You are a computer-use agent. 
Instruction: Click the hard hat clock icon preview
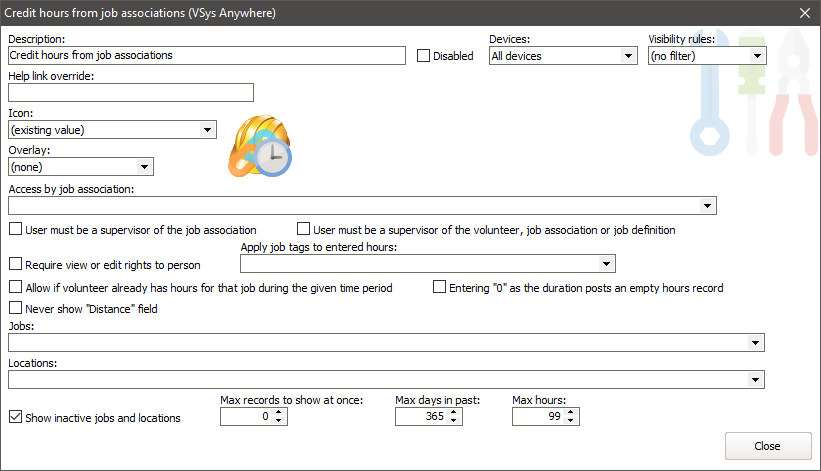260,149
